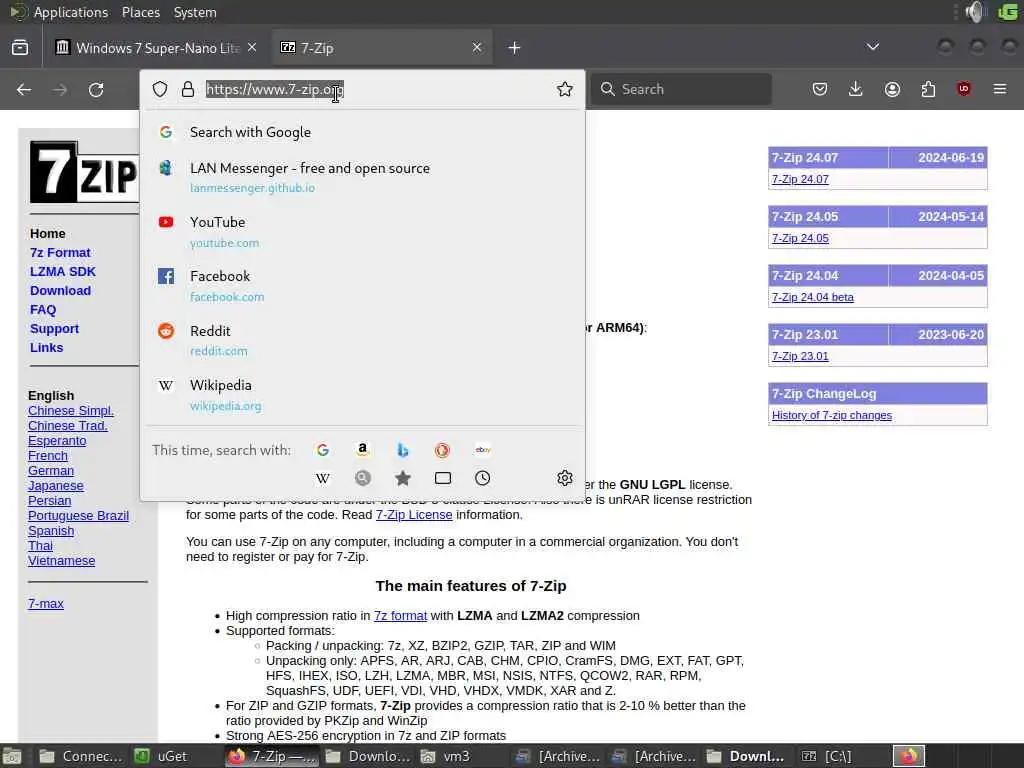
Task: Pick the Wikipedia suggestion
Action: [x=362, y=395]
